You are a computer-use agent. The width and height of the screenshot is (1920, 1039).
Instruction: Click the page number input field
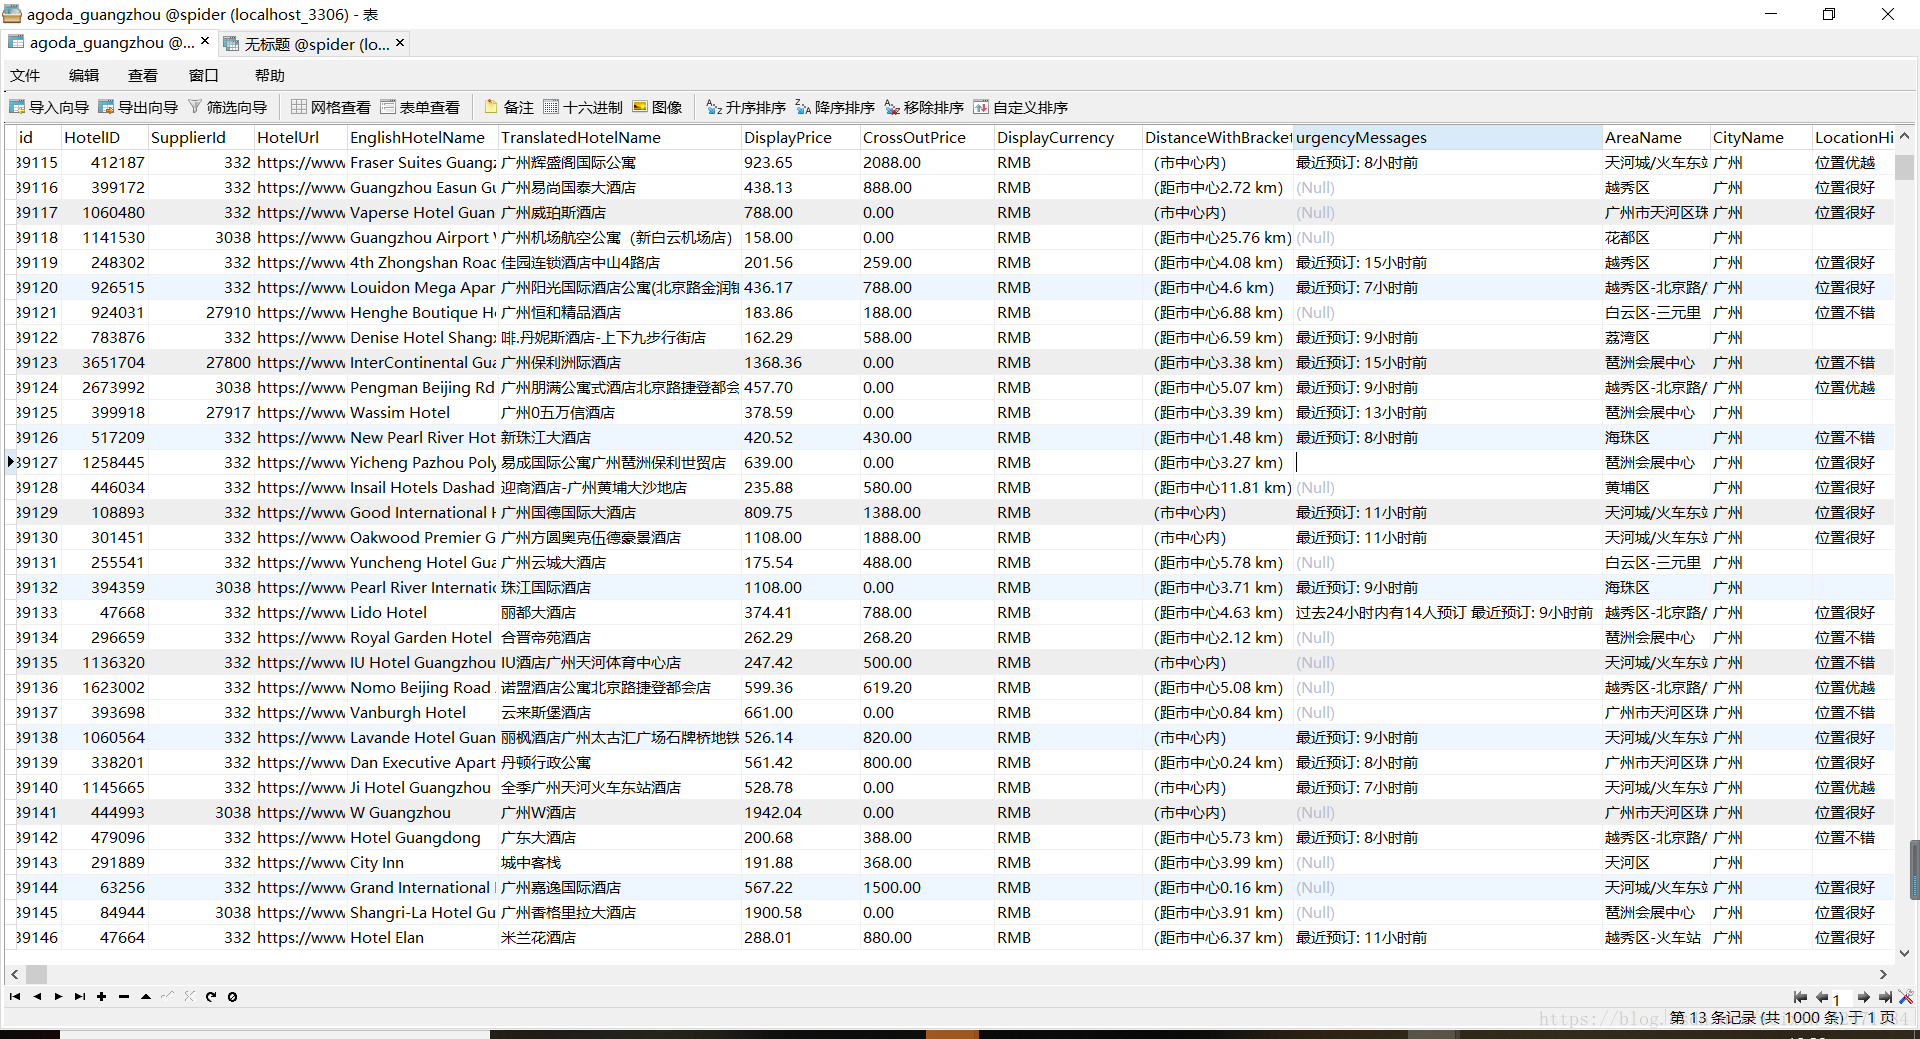[1841, 998]
